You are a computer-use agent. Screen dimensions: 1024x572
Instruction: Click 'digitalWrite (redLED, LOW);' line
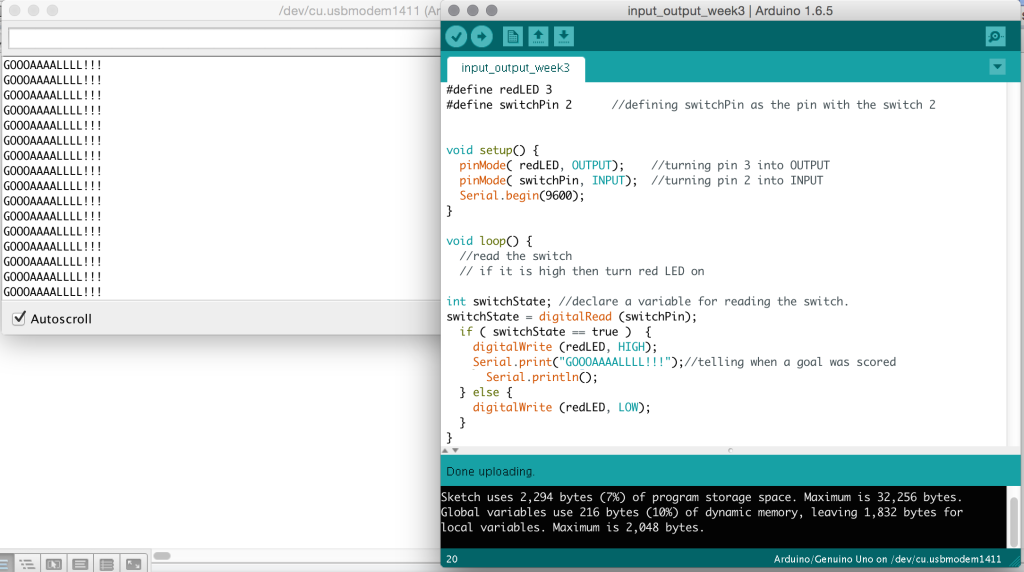[x=562, y=407]
